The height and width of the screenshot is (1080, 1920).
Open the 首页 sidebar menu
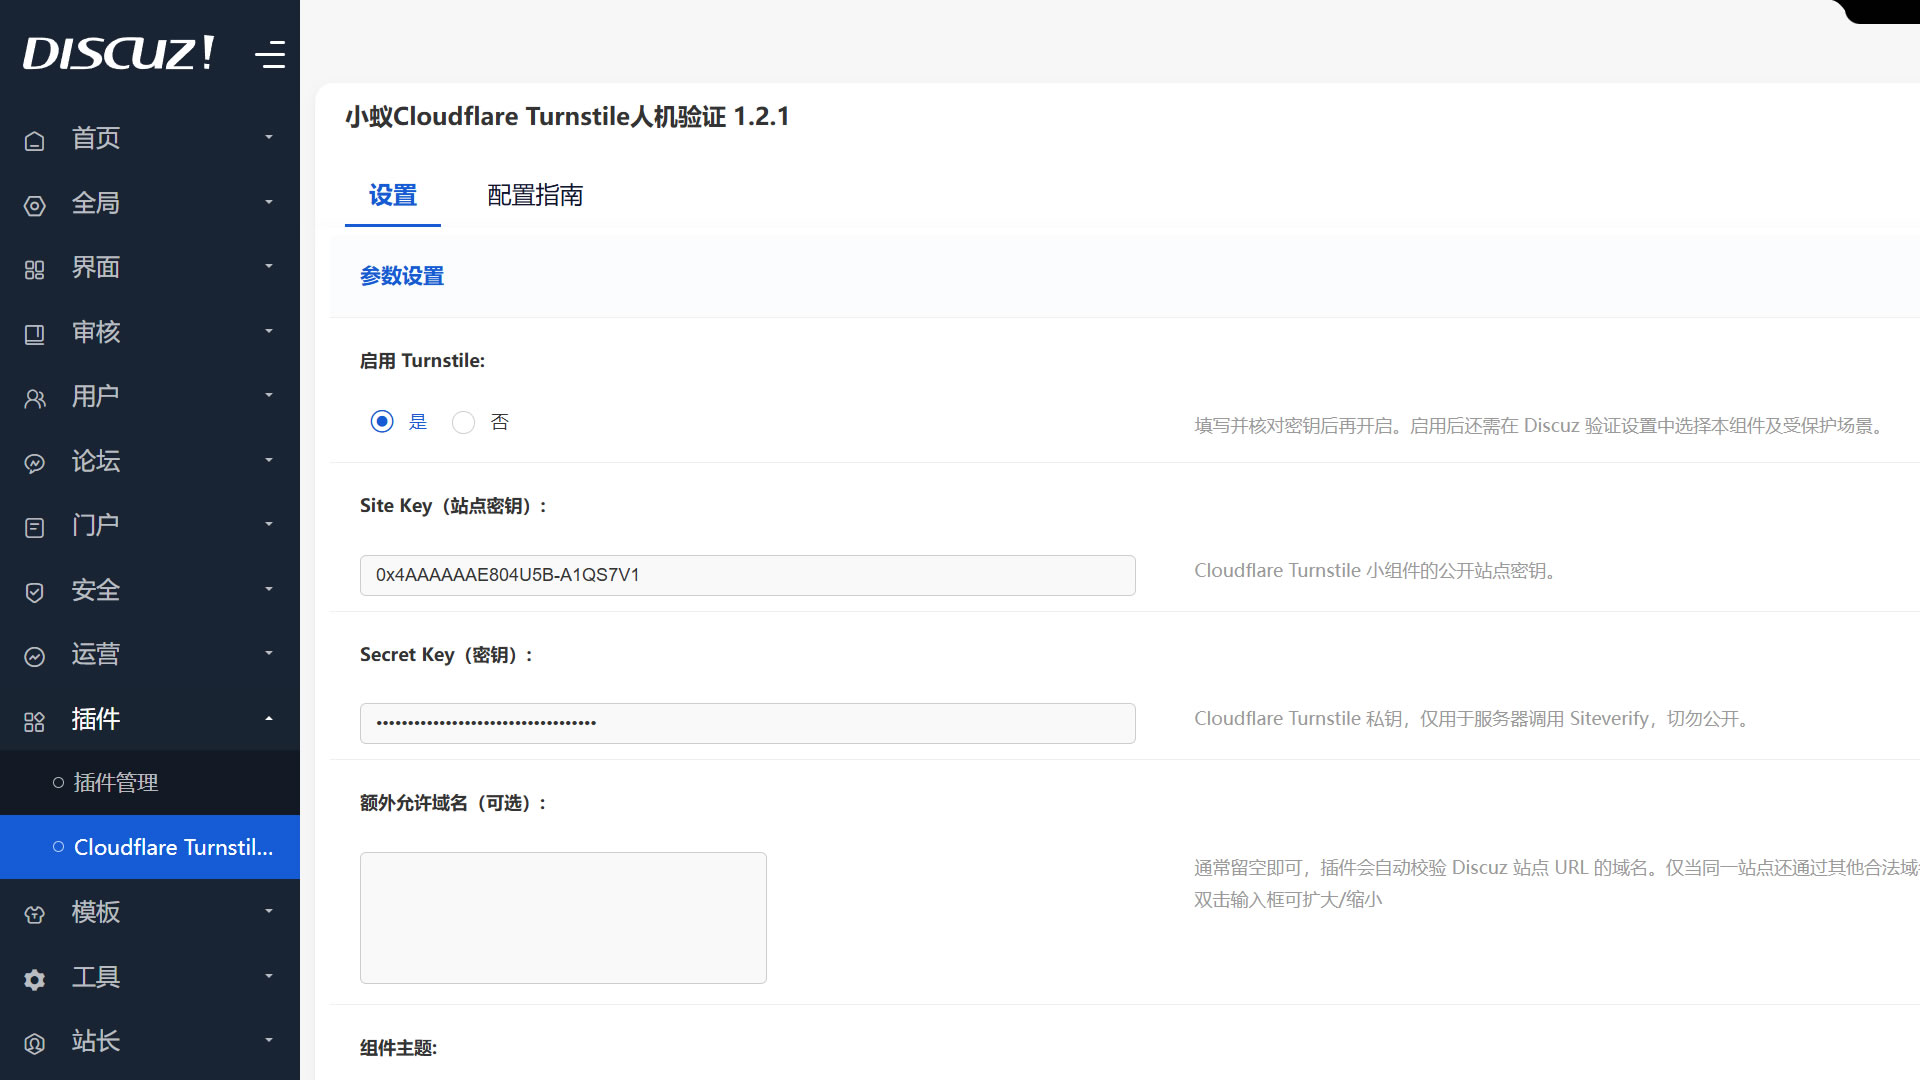coord(150,138)
